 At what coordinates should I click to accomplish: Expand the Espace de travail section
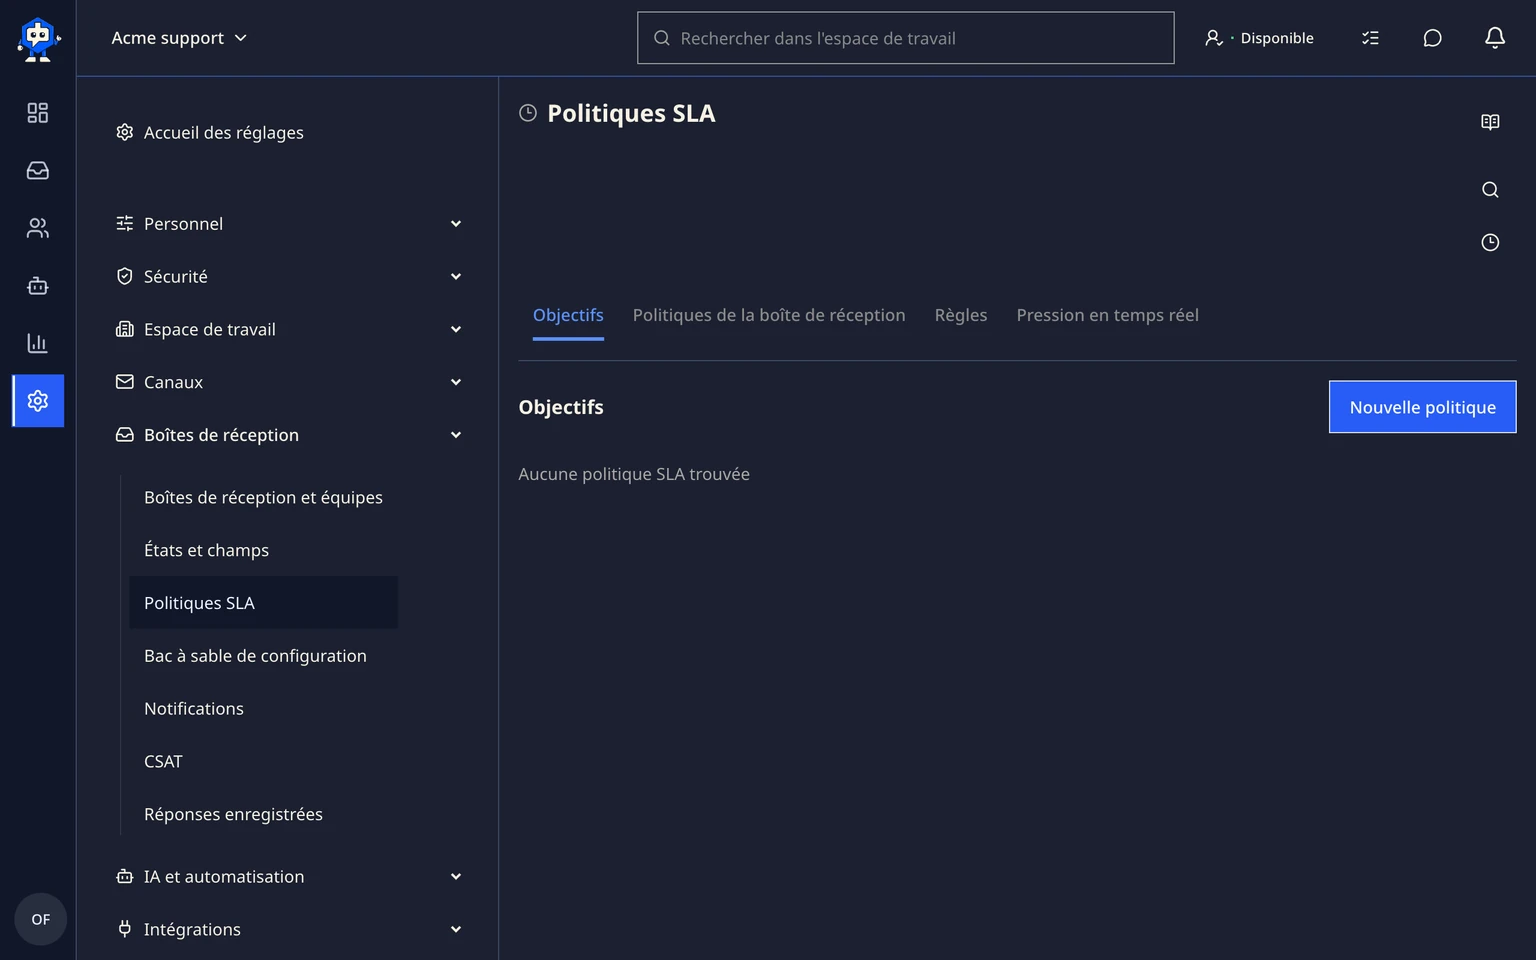point(289,330)
